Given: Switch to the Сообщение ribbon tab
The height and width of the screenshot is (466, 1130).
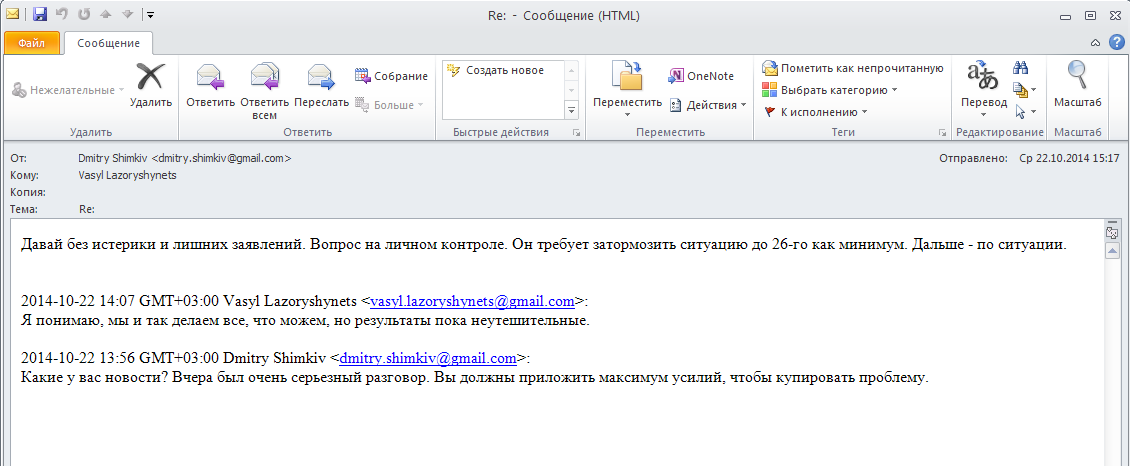Looking at the screenshot, I should (108, 43).
